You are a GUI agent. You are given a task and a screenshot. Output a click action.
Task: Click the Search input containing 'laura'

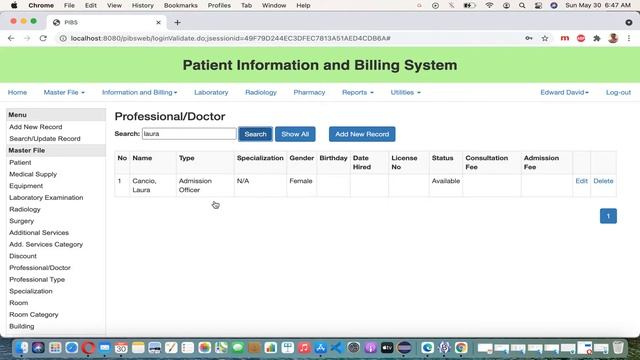click(189, 134)
